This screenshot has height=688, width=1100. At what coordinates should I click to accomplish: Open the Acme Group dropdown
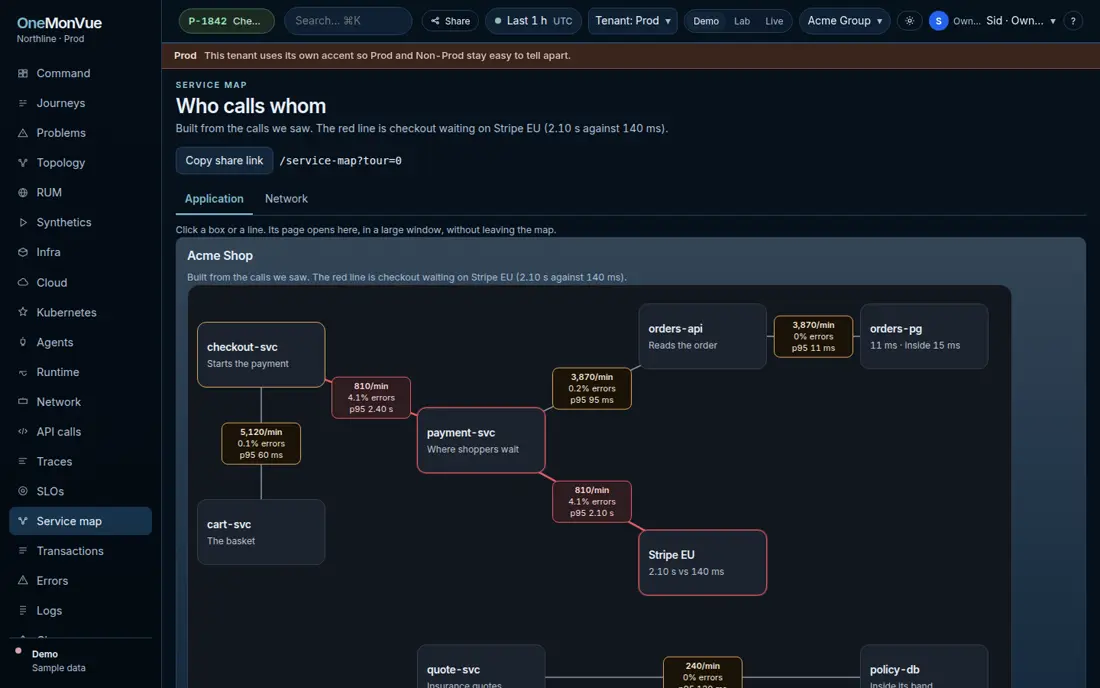tap(845, 21)
